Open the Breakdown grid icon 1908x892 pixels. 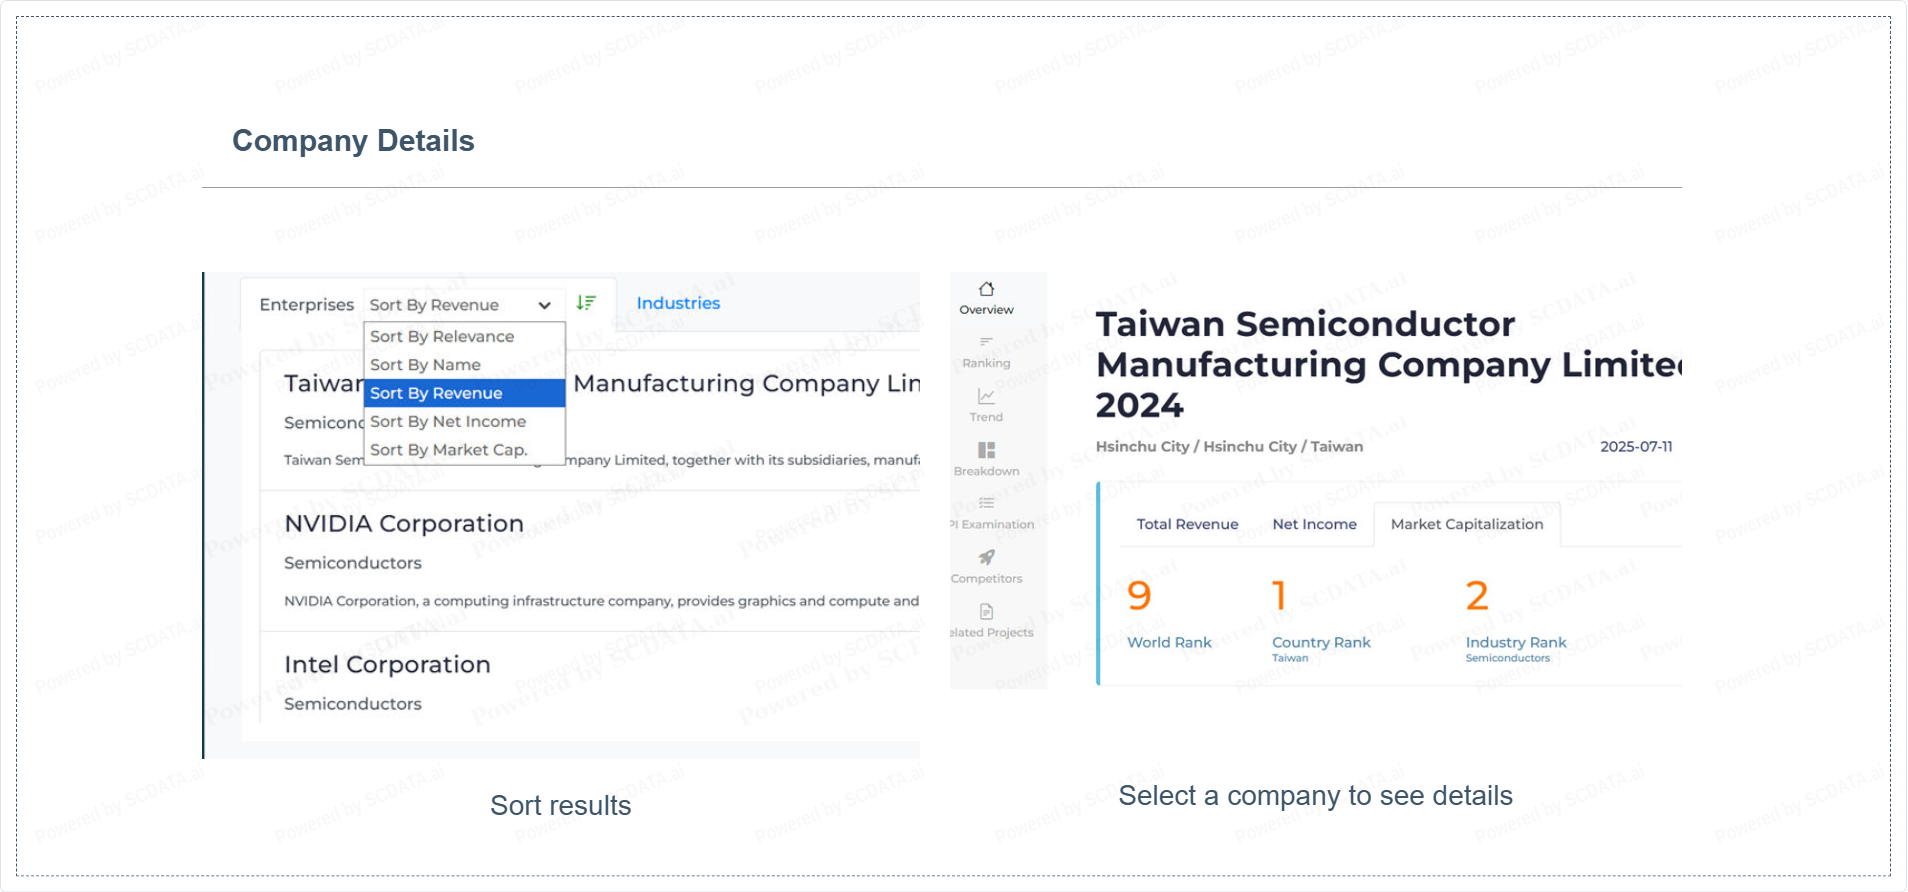[x=986, y=451]
